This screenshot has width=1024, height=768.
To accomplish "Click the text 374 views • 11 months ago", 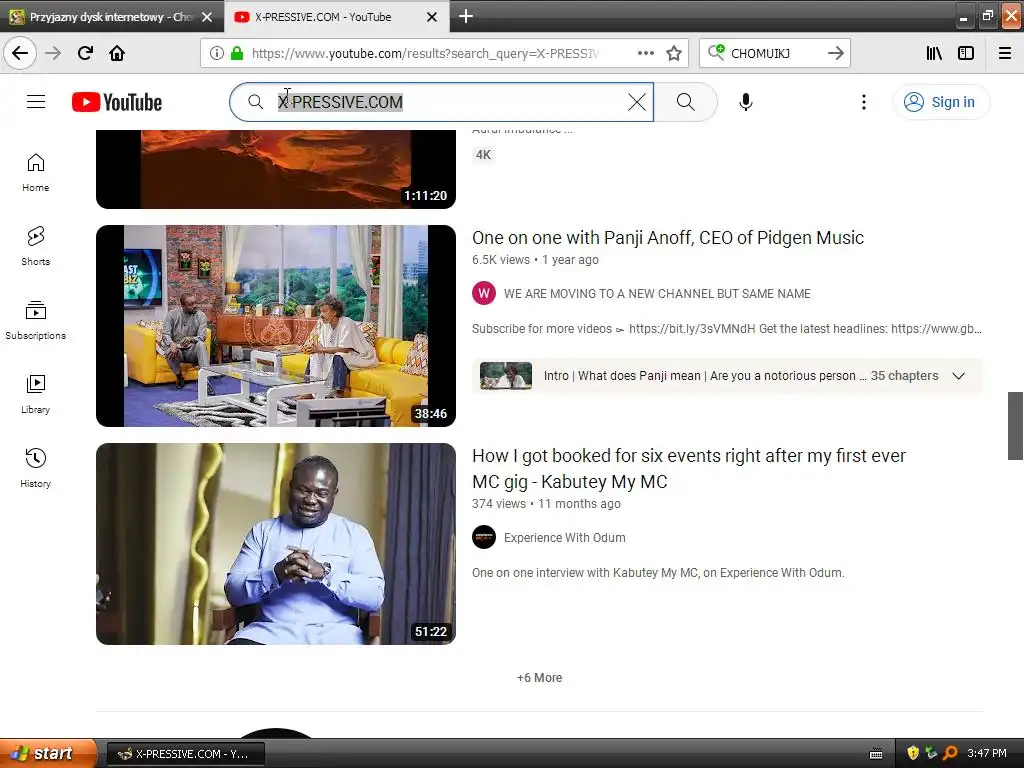I will 547,504.
